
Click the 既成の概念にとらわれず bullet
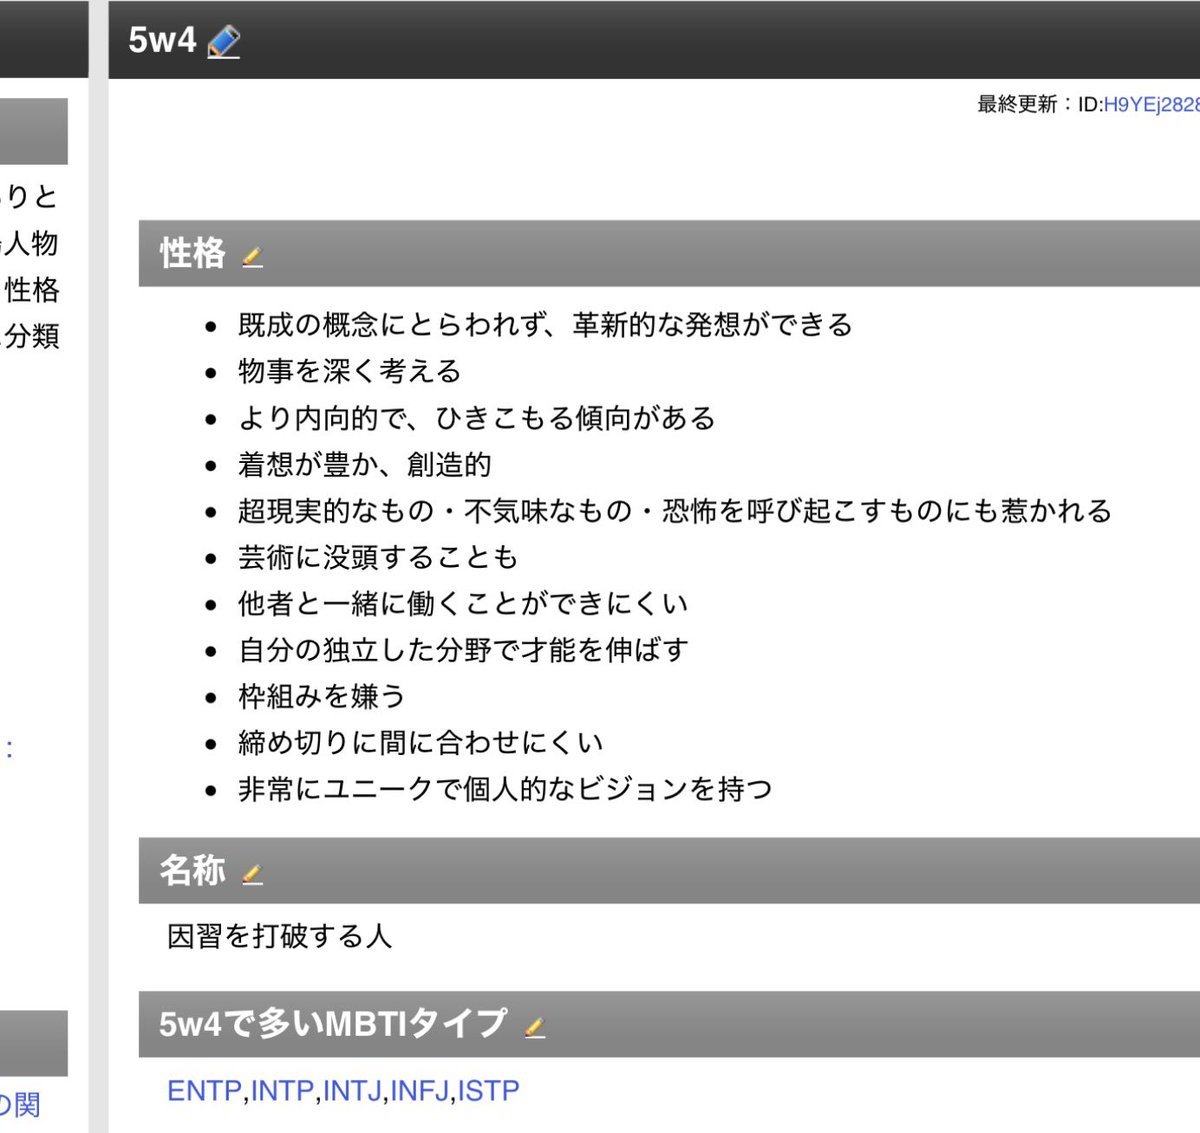[545, 325]
